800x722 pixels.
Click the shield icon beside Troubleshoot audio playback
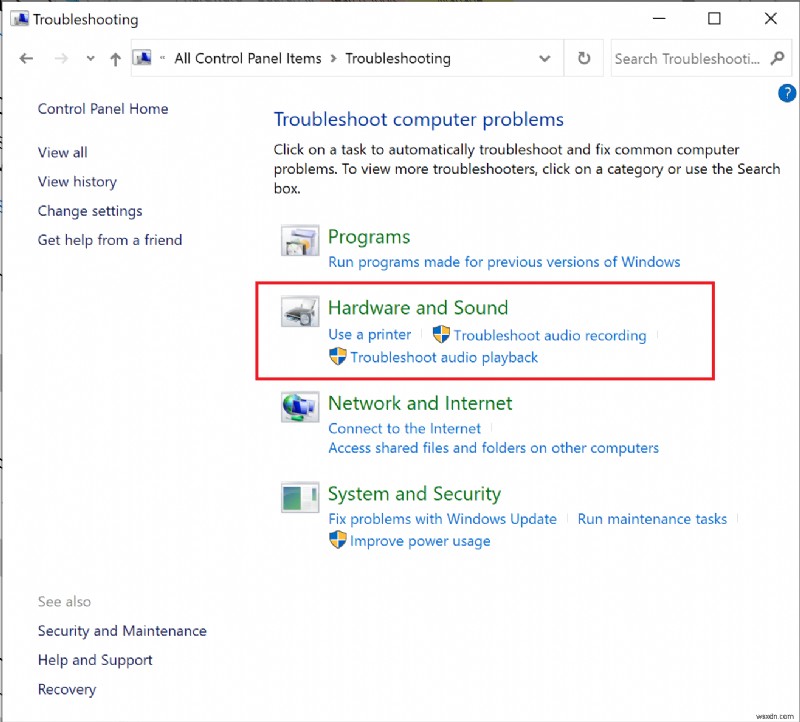(x=337, y=356)
